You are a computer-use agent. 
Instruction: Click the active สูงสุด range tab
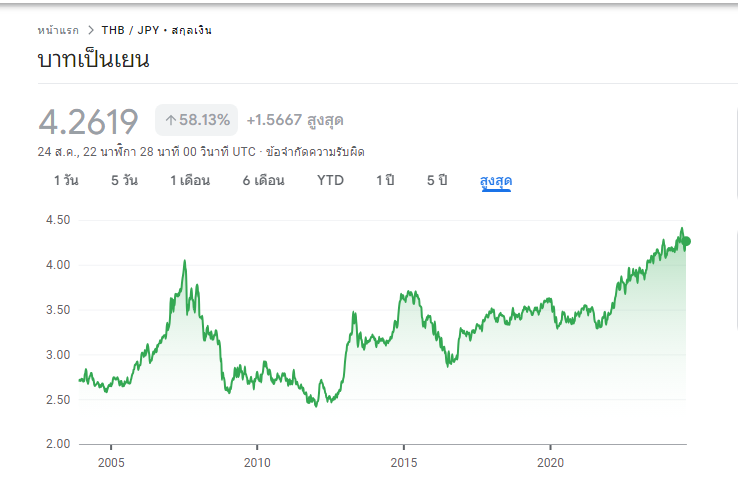click(496, 181)
